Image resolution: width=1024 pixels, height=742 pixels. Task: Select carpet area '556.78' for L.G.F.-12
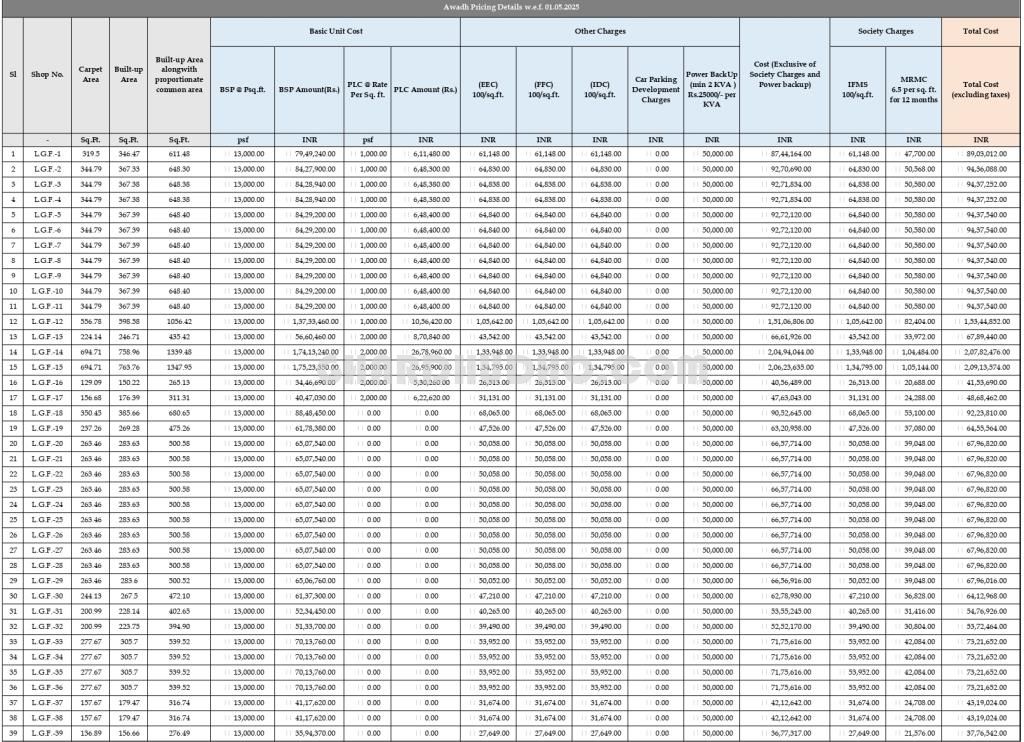pos(90,321)
